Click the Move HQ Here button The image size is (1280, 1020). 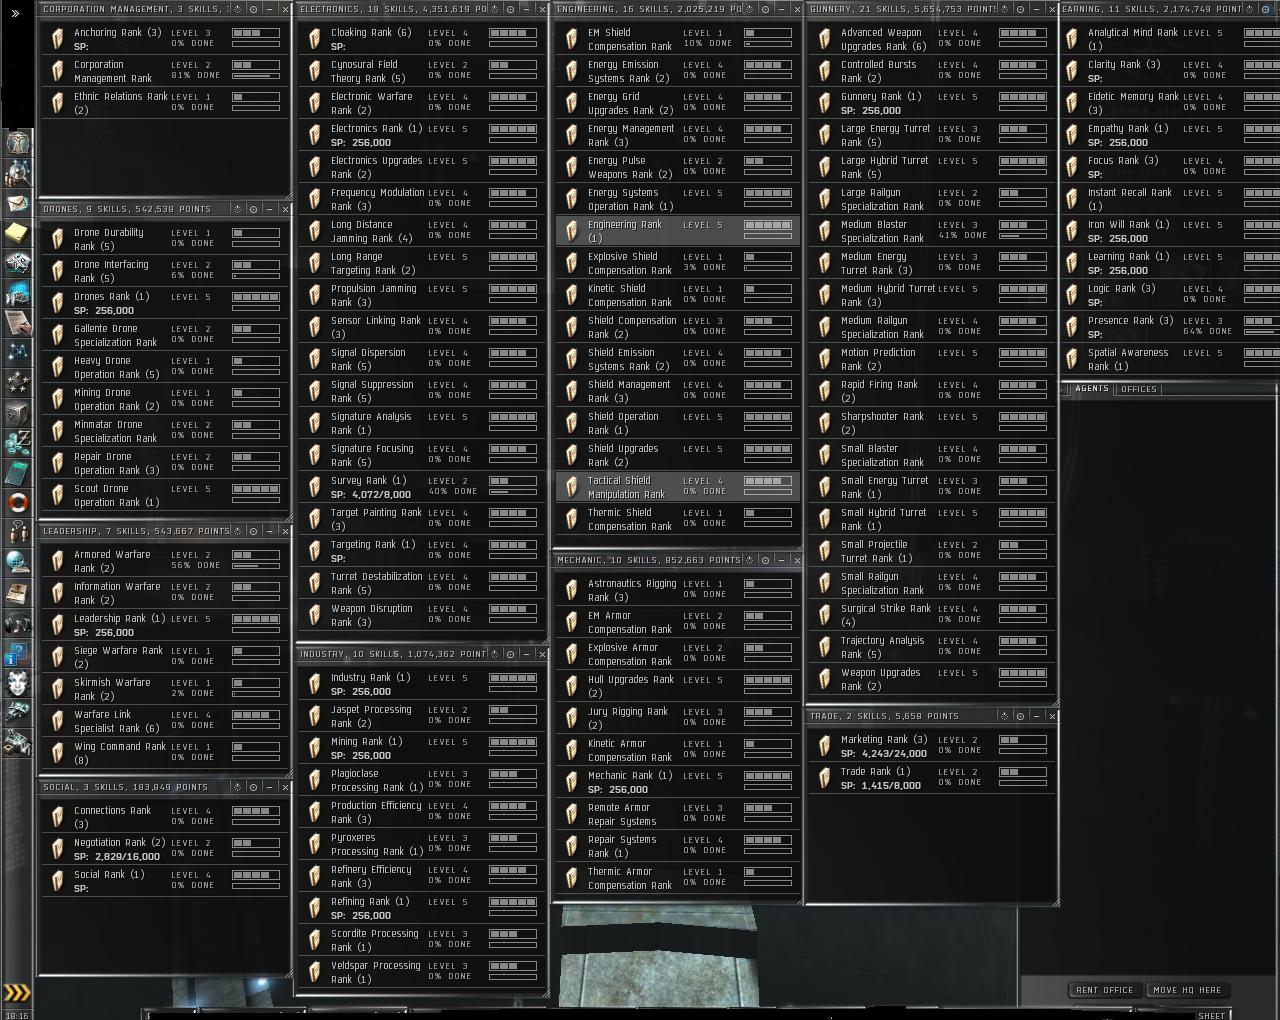coord(1187,990)
